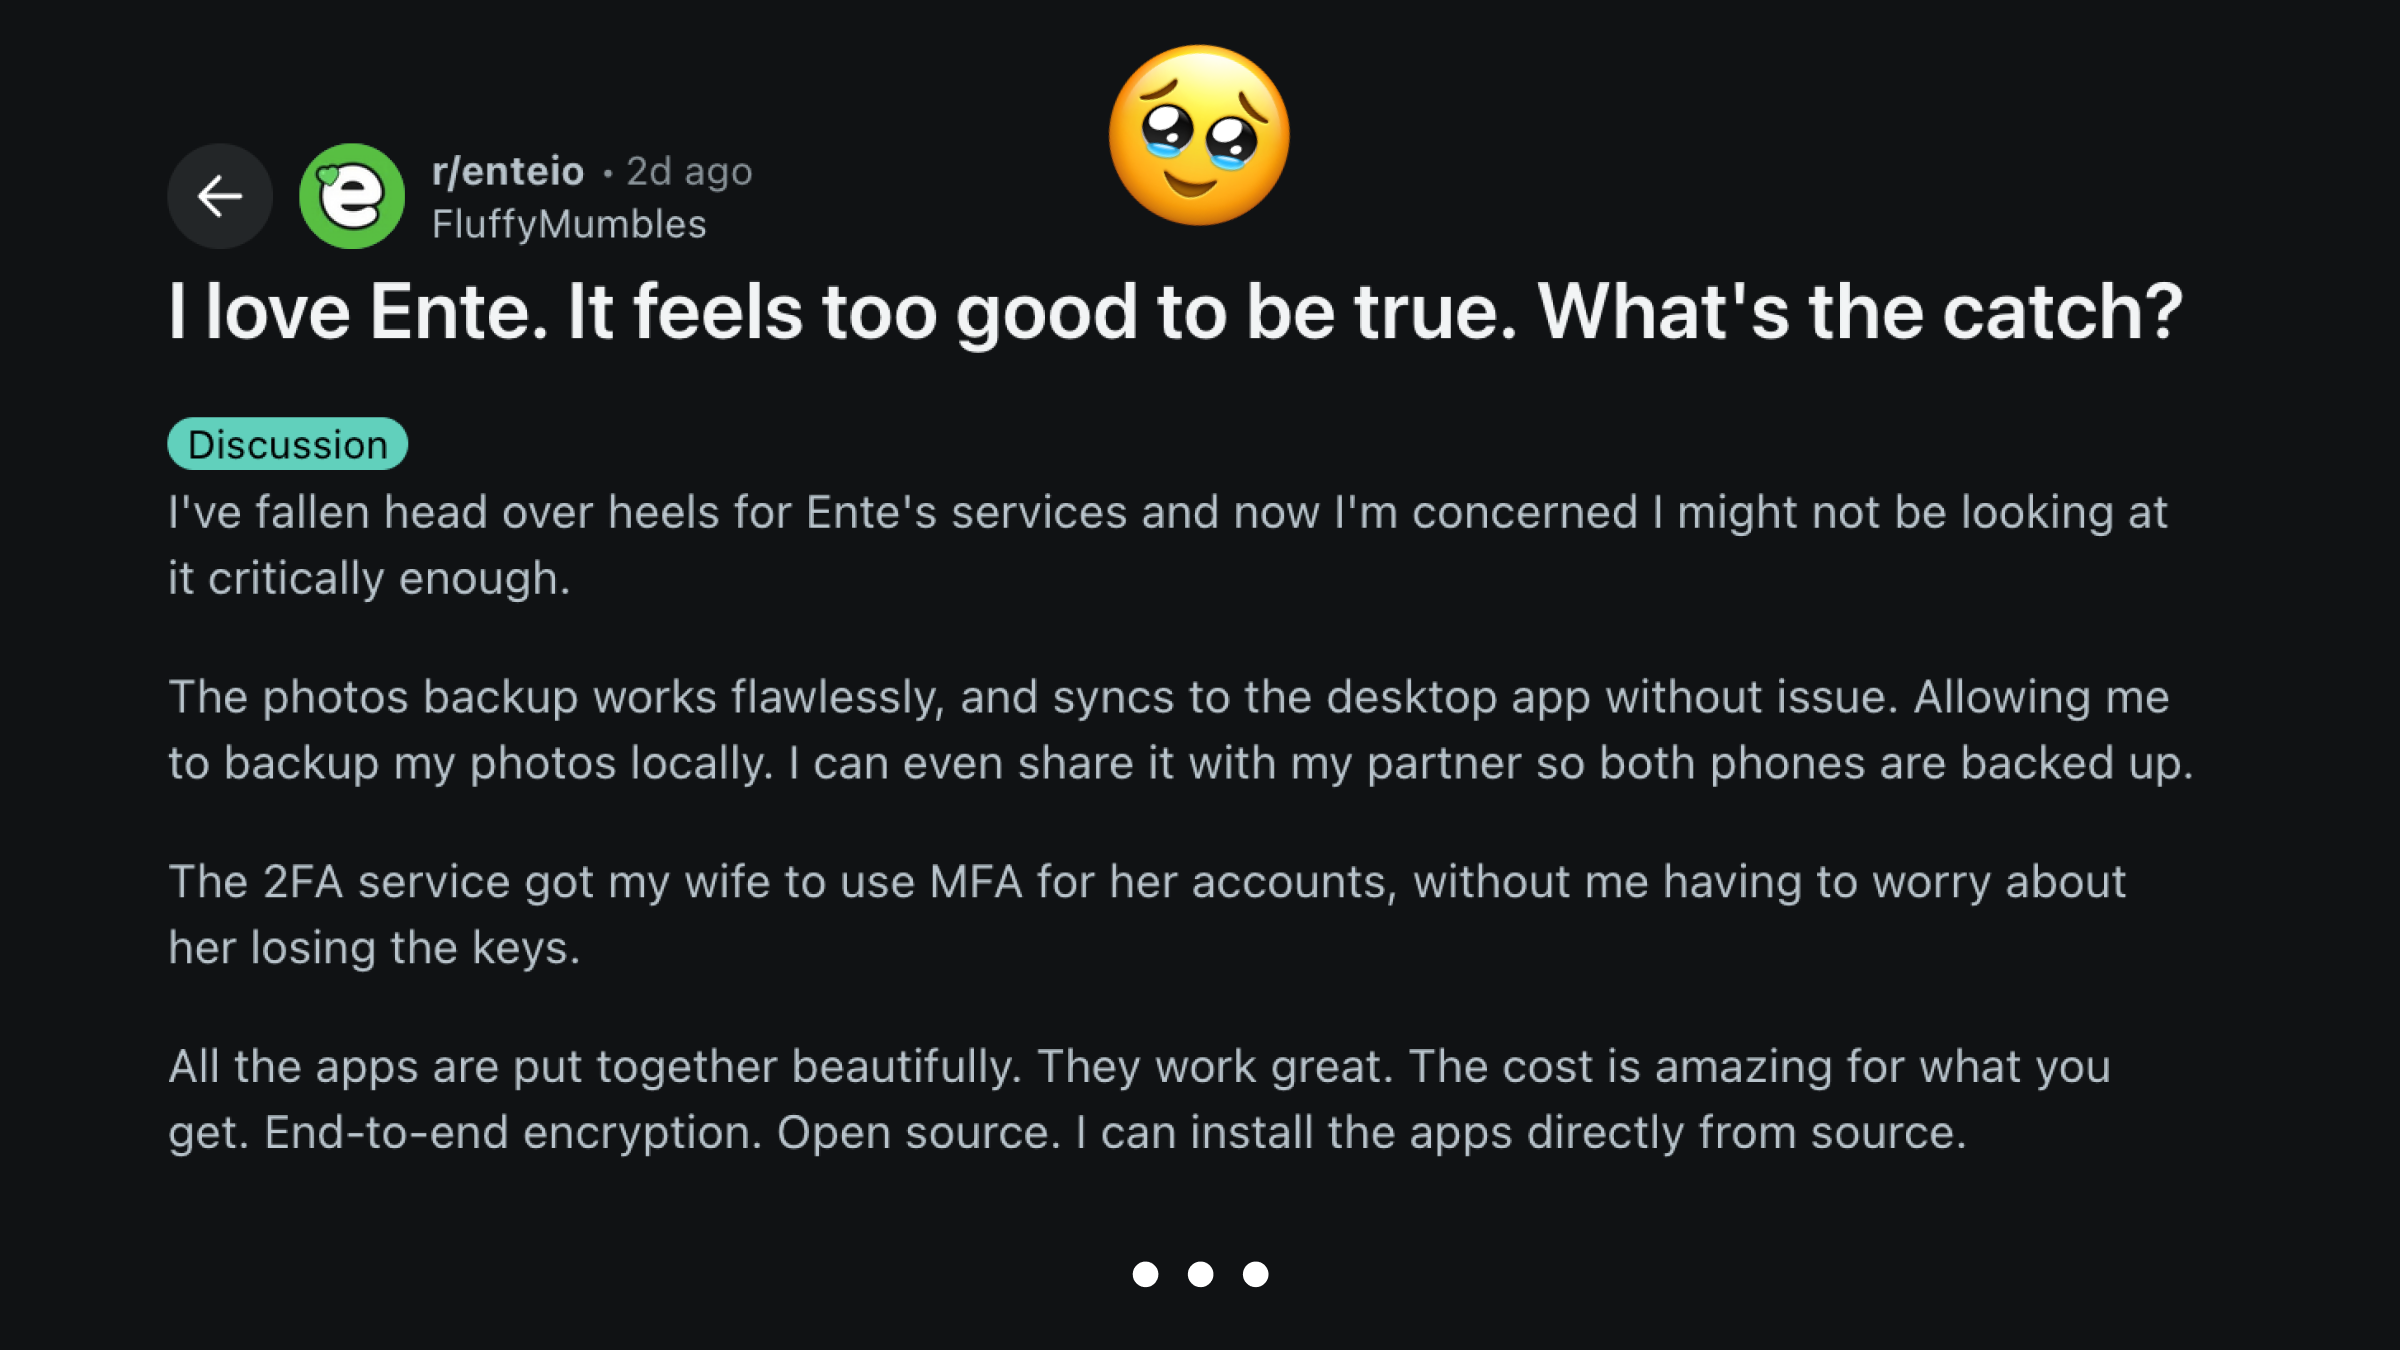2400x1350 pixels.
Task: Click the teary-eyed emoji above the post
Action: (1199, 136)
